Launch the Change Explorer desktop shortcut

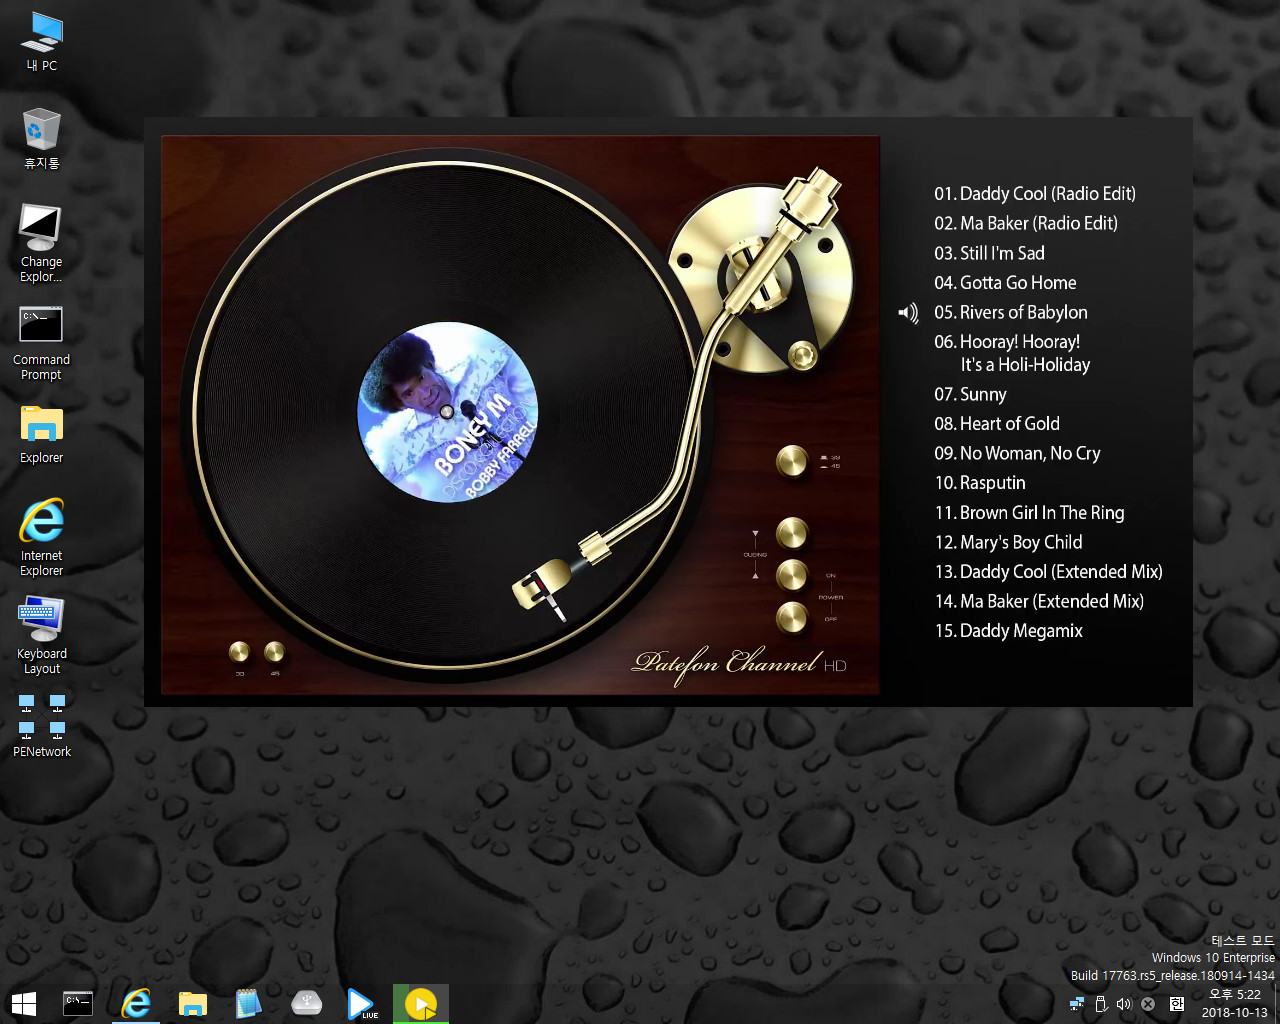(41, 244)
